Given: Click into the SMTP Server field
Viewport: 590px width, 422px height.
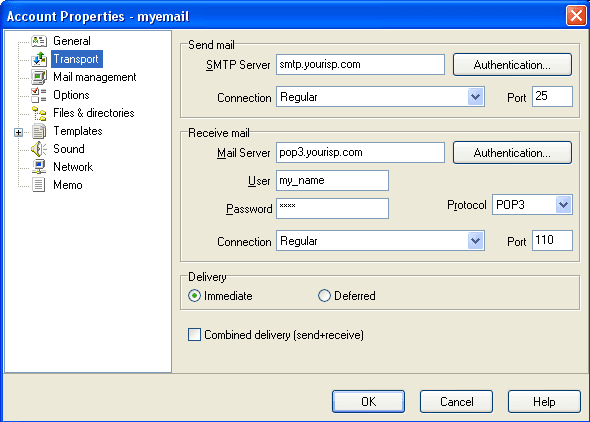Looking at the screenshot, I should [360, 64].
